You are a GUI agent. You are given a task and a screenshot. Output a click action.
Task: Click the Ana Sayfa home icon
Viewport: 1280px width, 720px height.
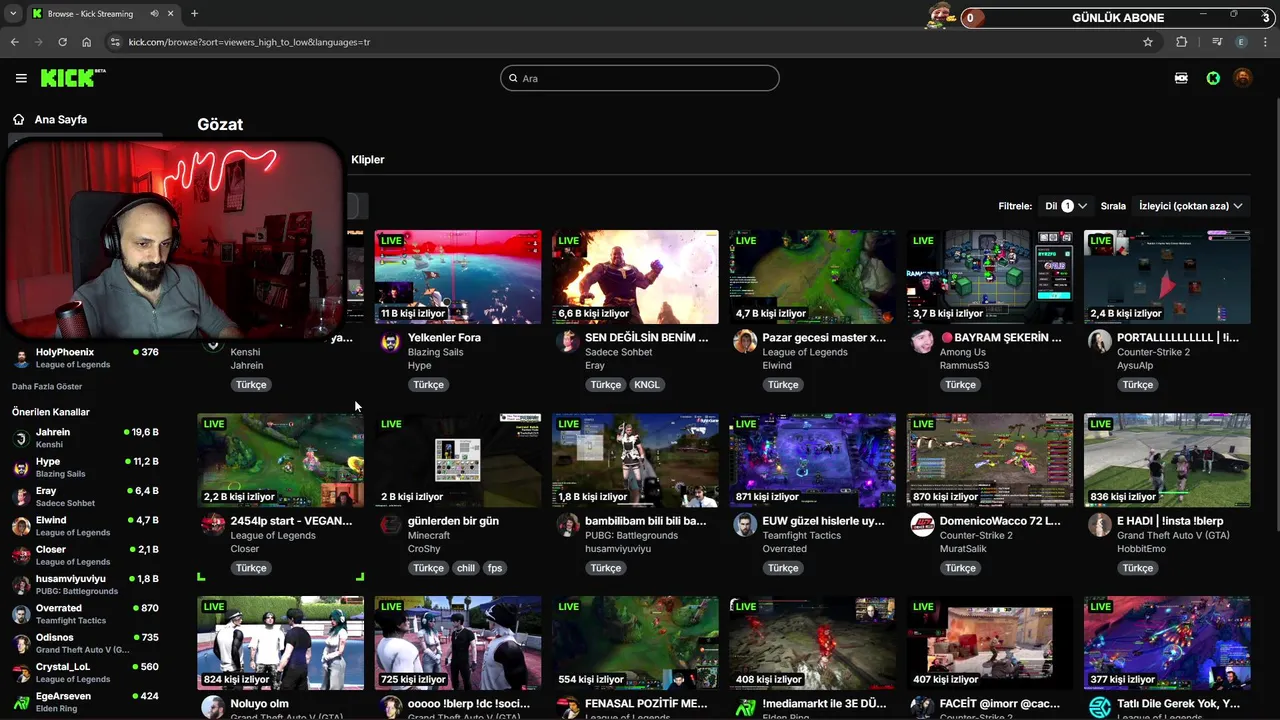tap(18, 119)
